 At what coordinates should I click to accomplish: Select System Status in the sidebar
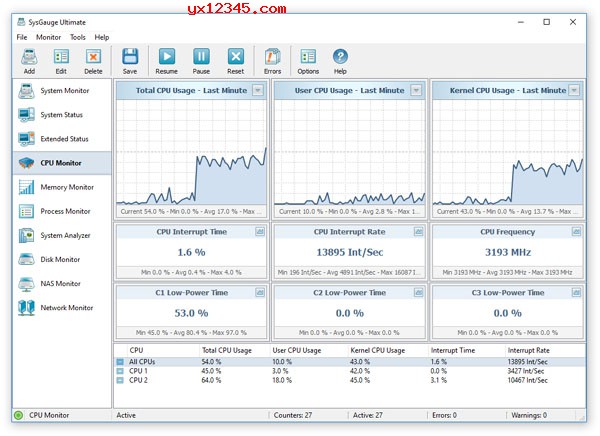coord(62,115)
